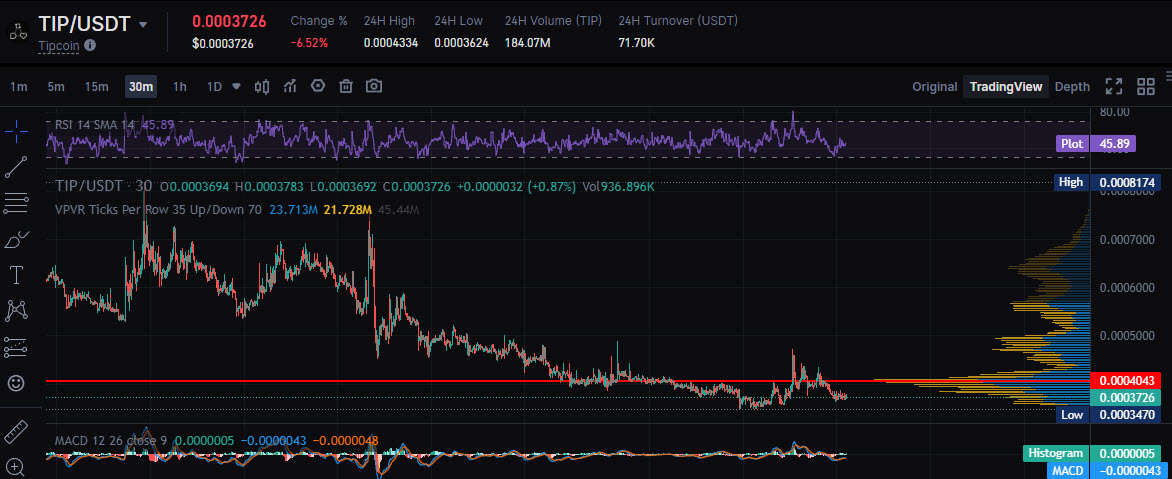Click the RSI 14 SMA 14 indicator legend
The image size is (1172, 479).
pos(95,124)
